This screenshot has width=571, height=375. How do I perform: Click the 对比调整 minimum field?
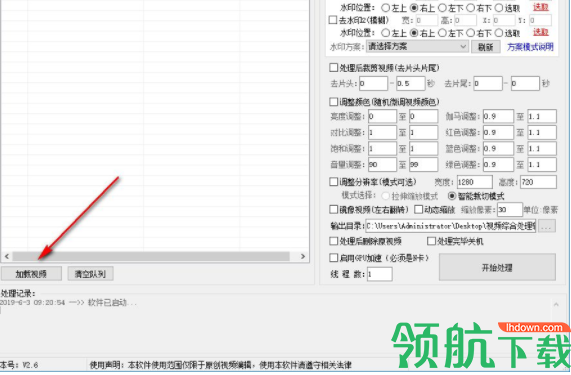[382, 133]
